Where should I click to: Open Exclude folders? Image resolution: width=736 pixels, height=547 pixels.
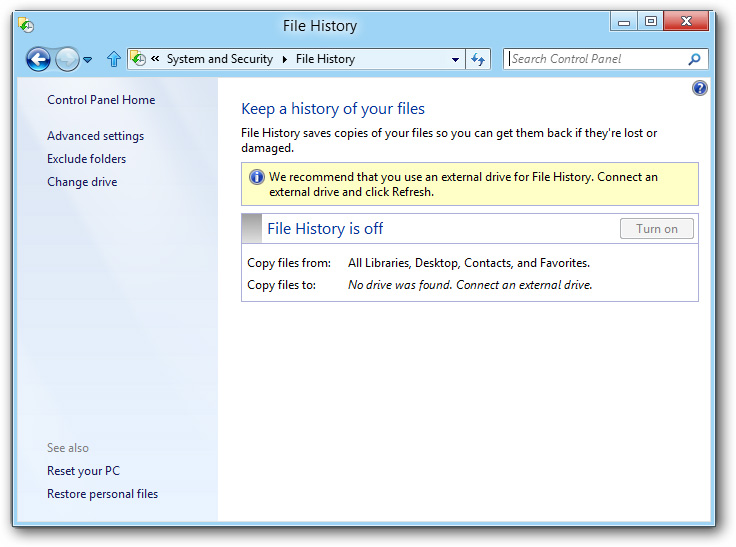(x=86, y=159)
